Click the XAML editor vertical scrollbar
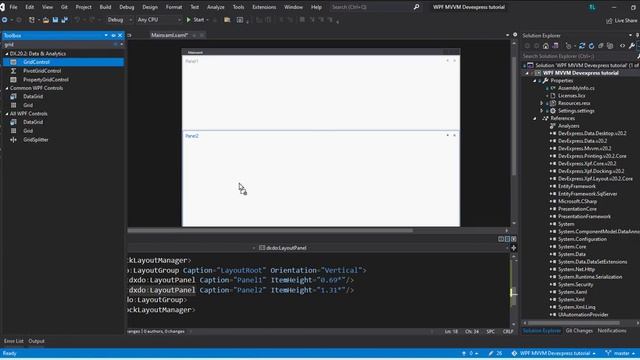Viewport: 640px width, 360px height. 513,293
